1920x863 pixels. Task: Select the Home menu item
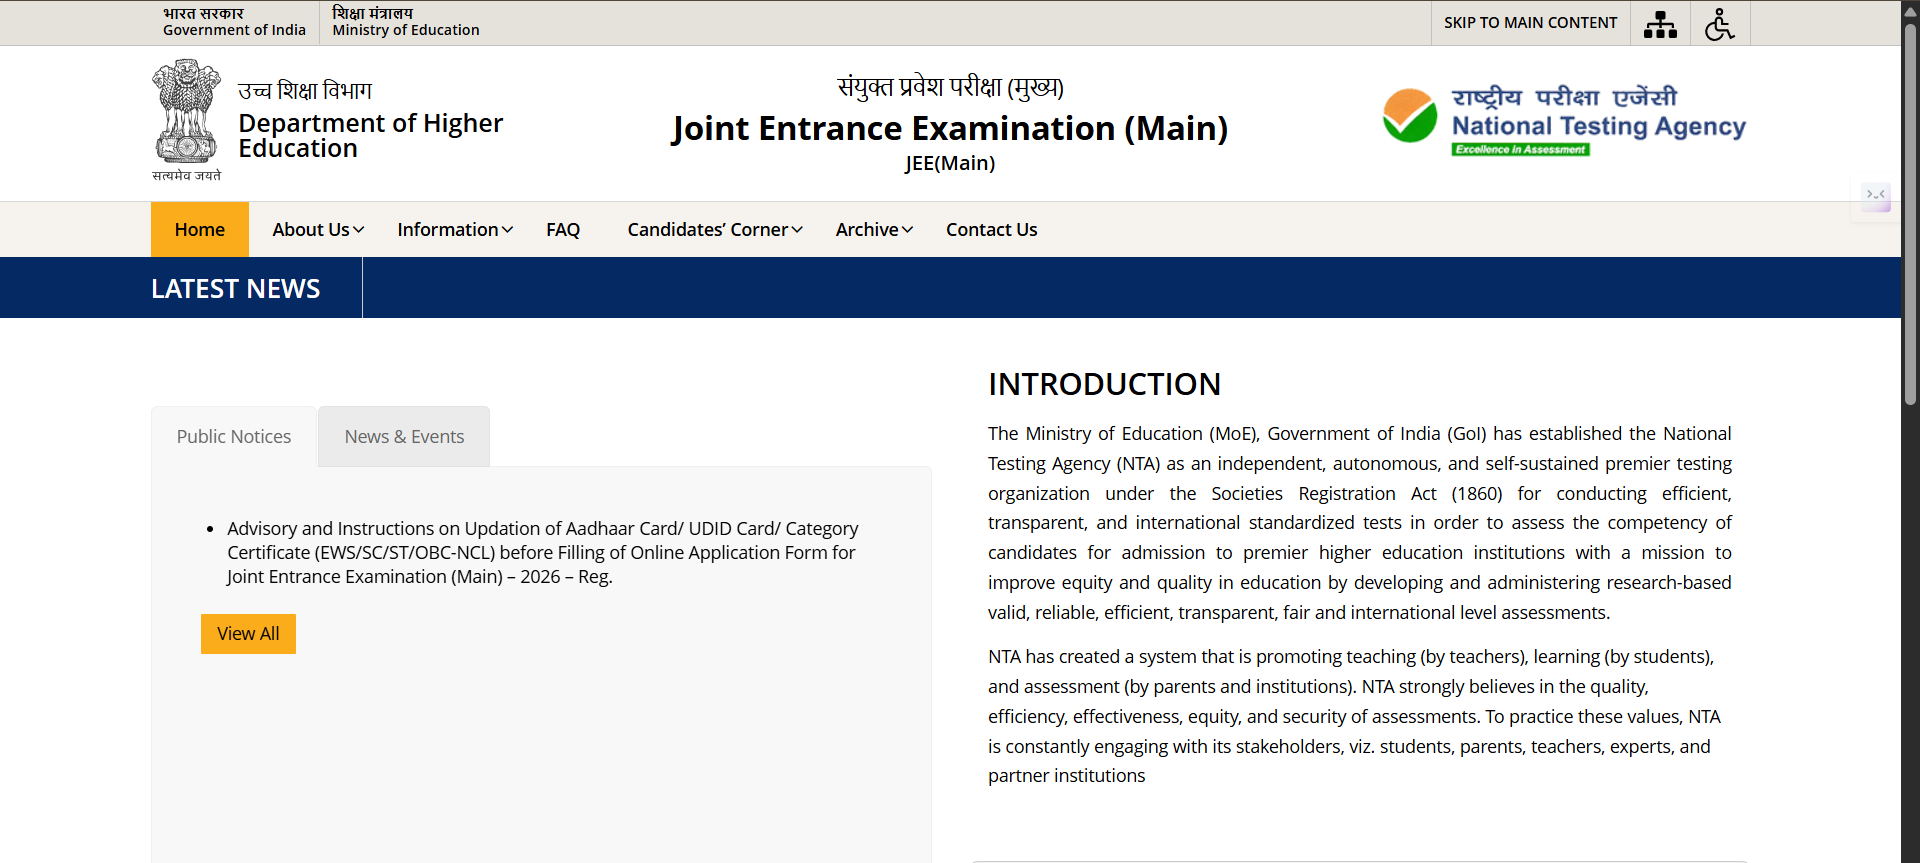pyautogui.click(x=200, y=229)
